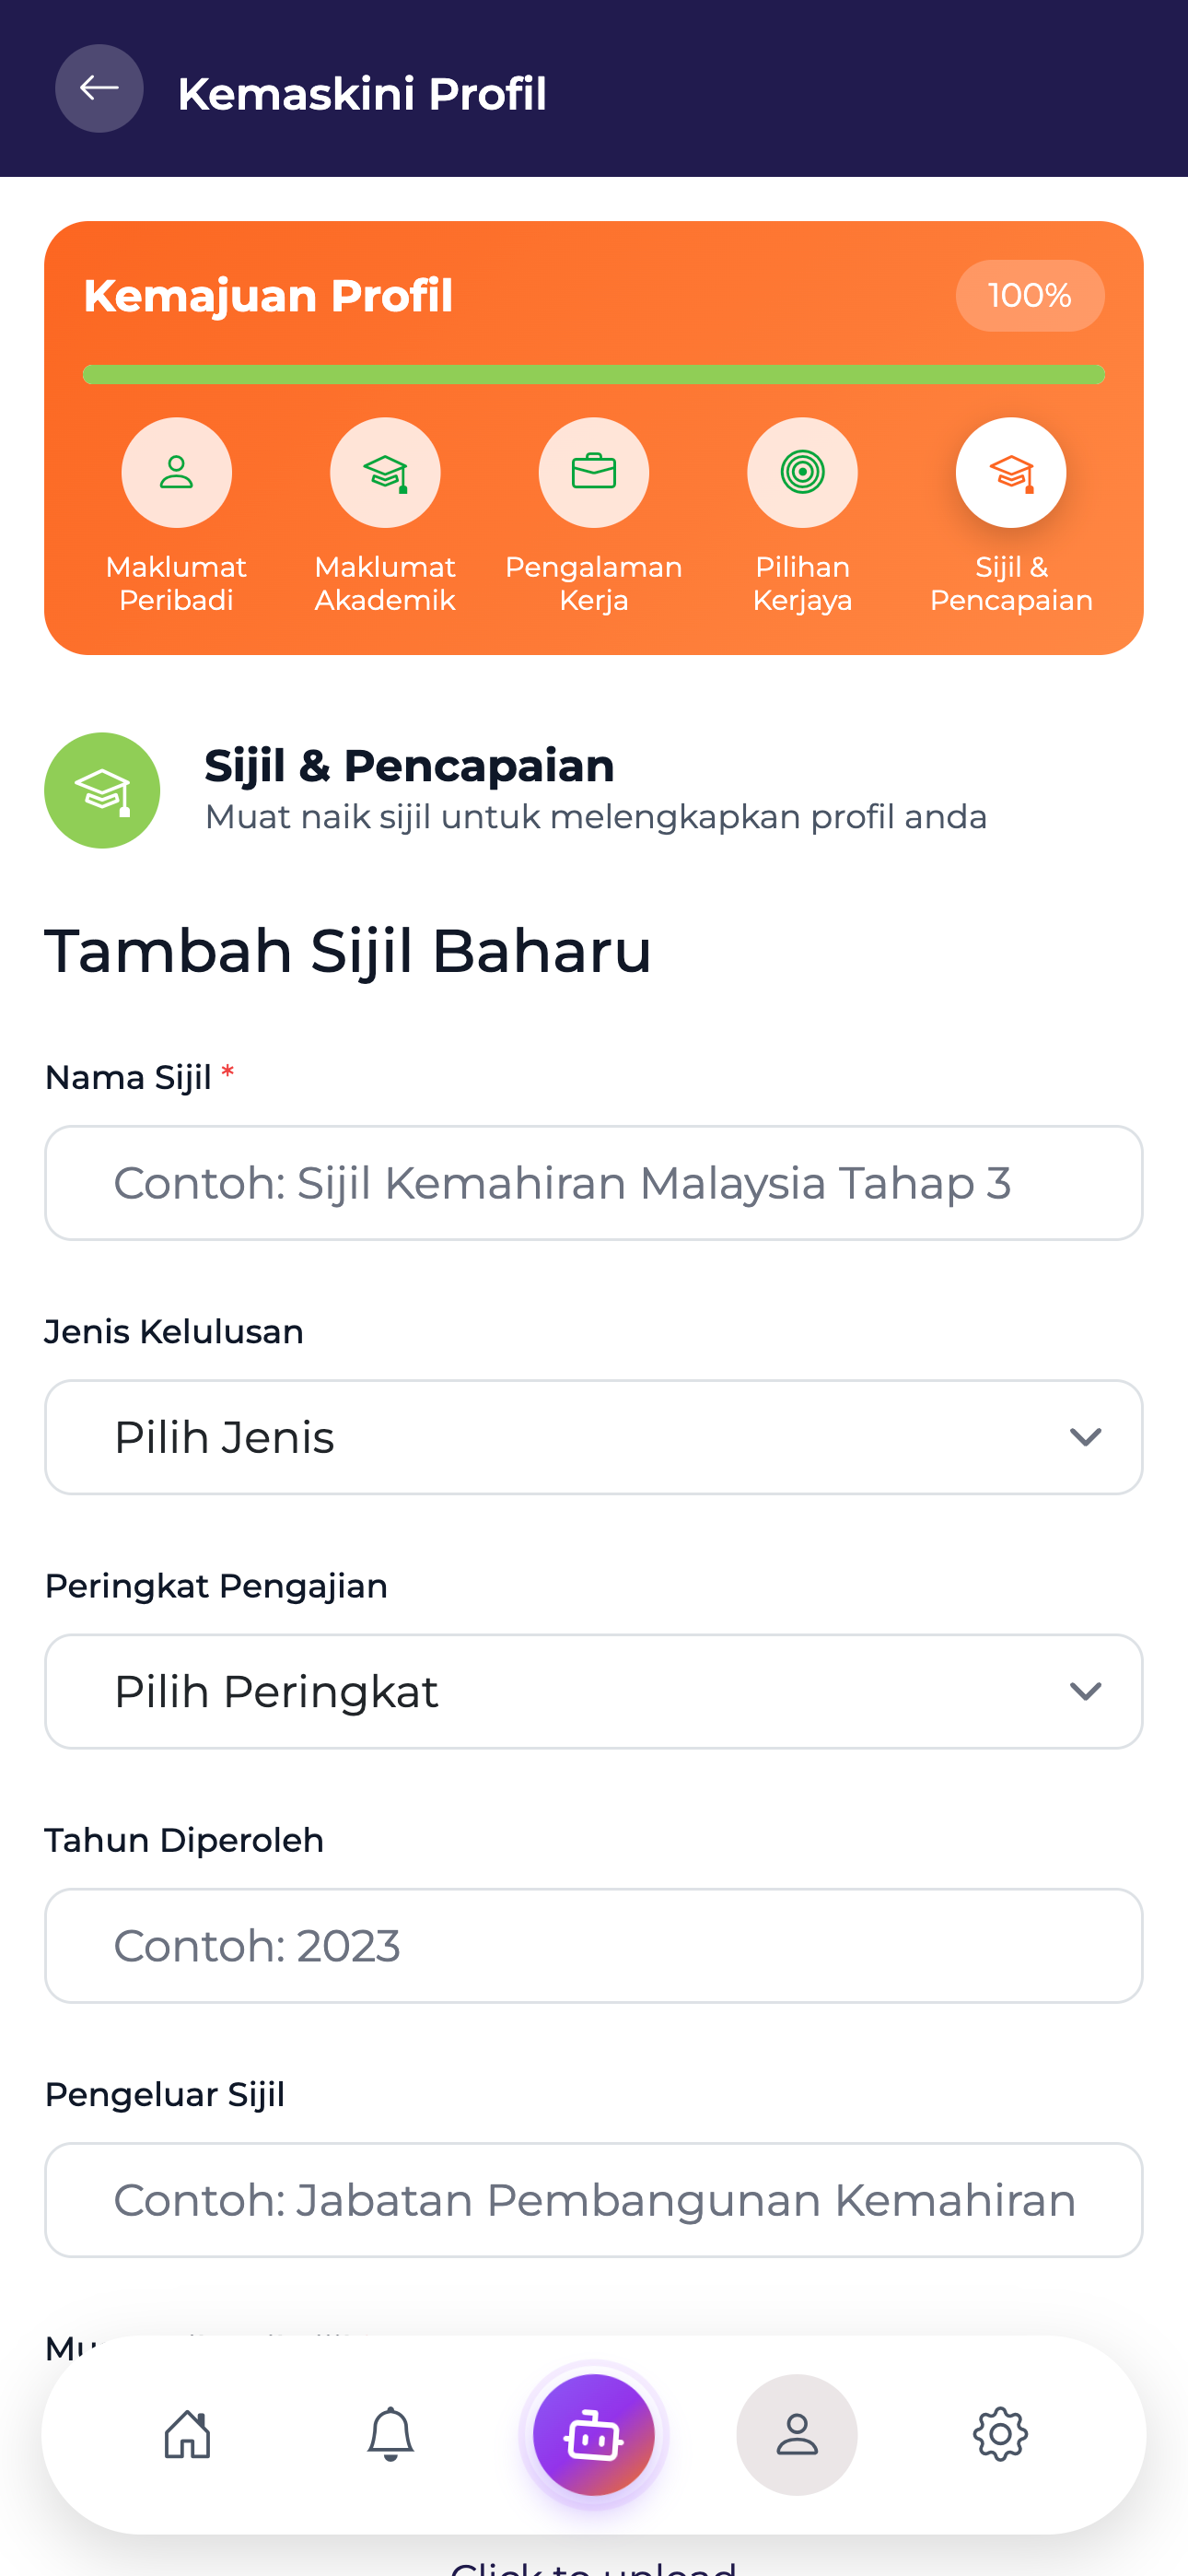
Task: Open the settings gear icon
Action: click(x=1000, y=2434)
